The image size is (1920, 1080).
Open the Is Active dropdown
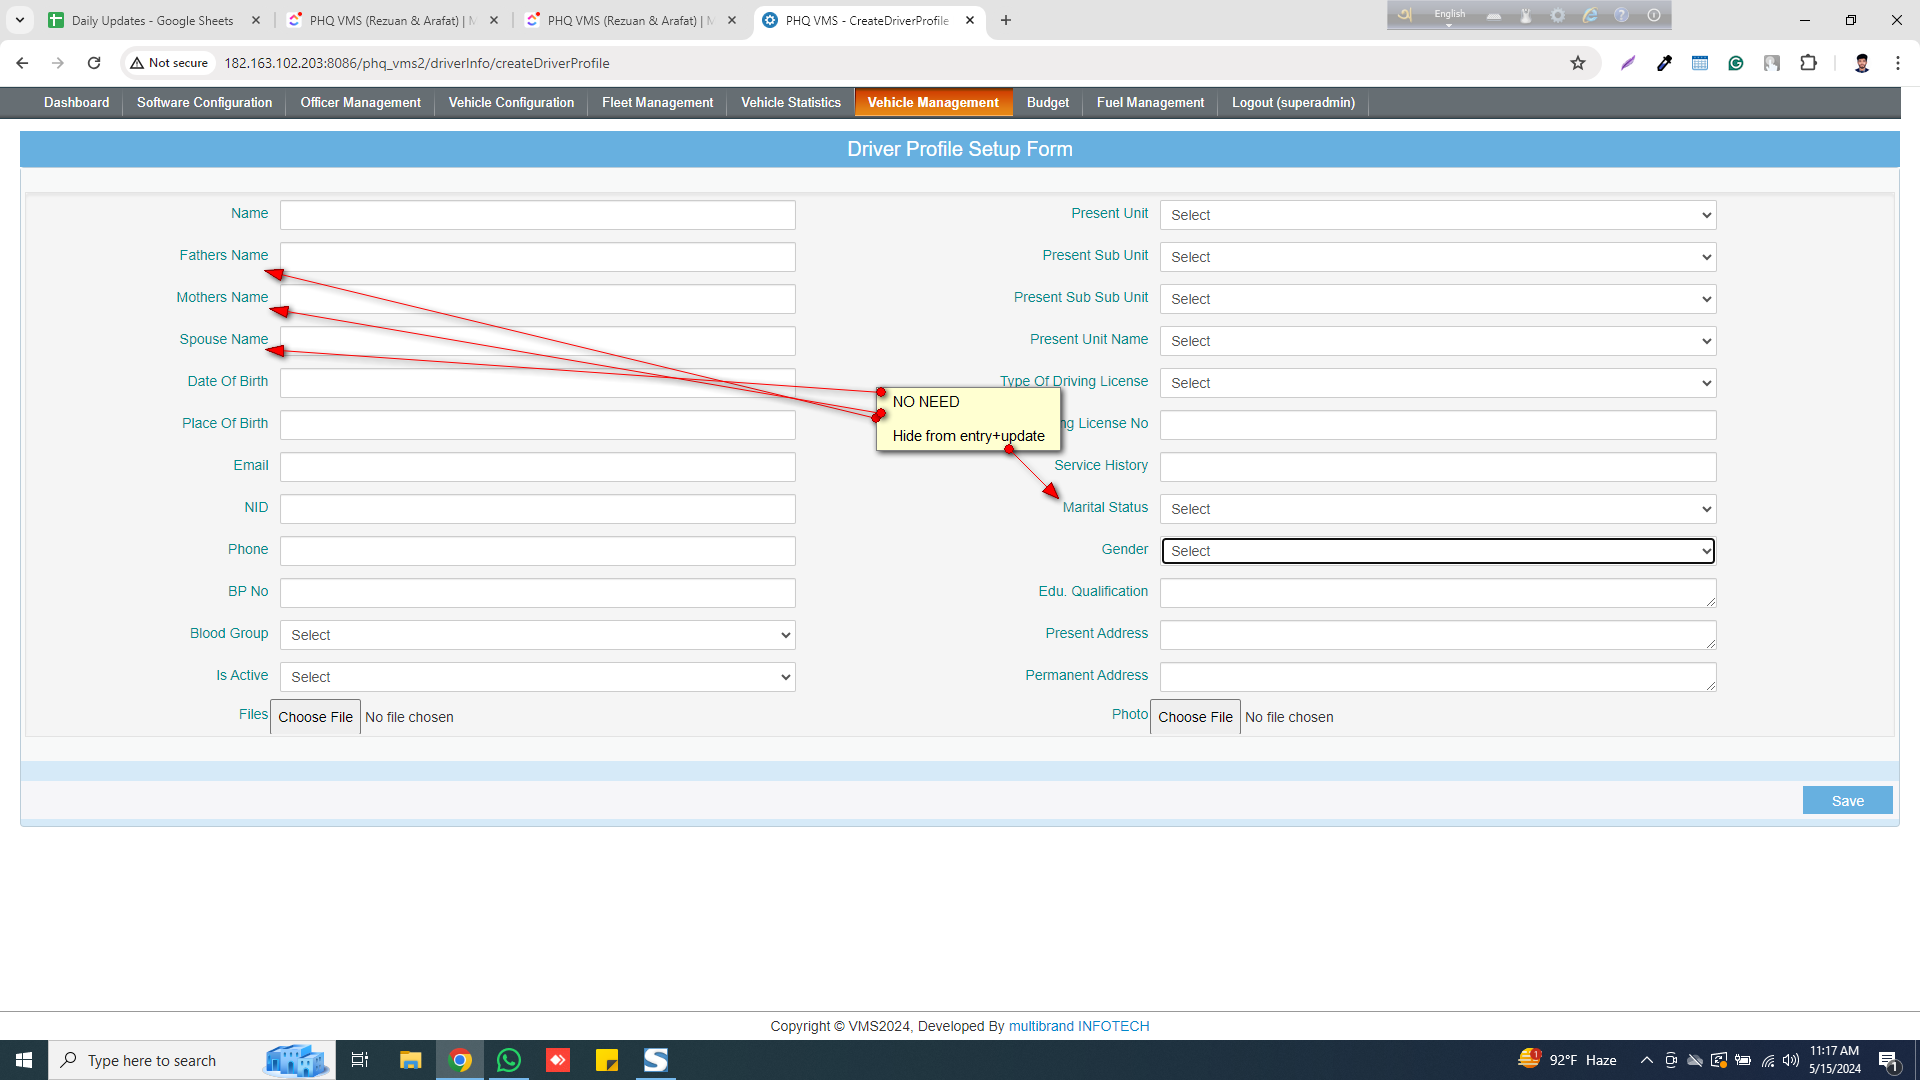pos(537,677)
